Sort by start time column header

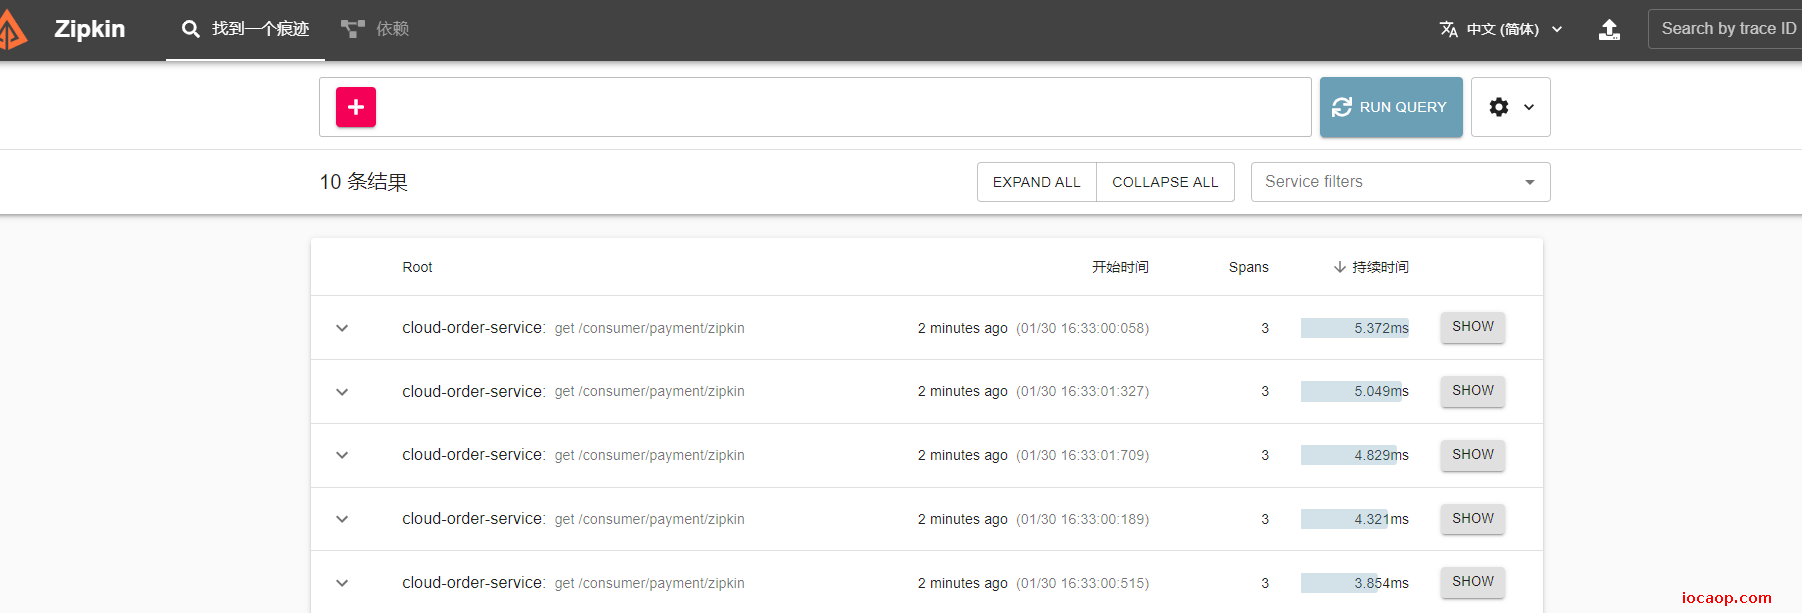(x=1120, y=267)
